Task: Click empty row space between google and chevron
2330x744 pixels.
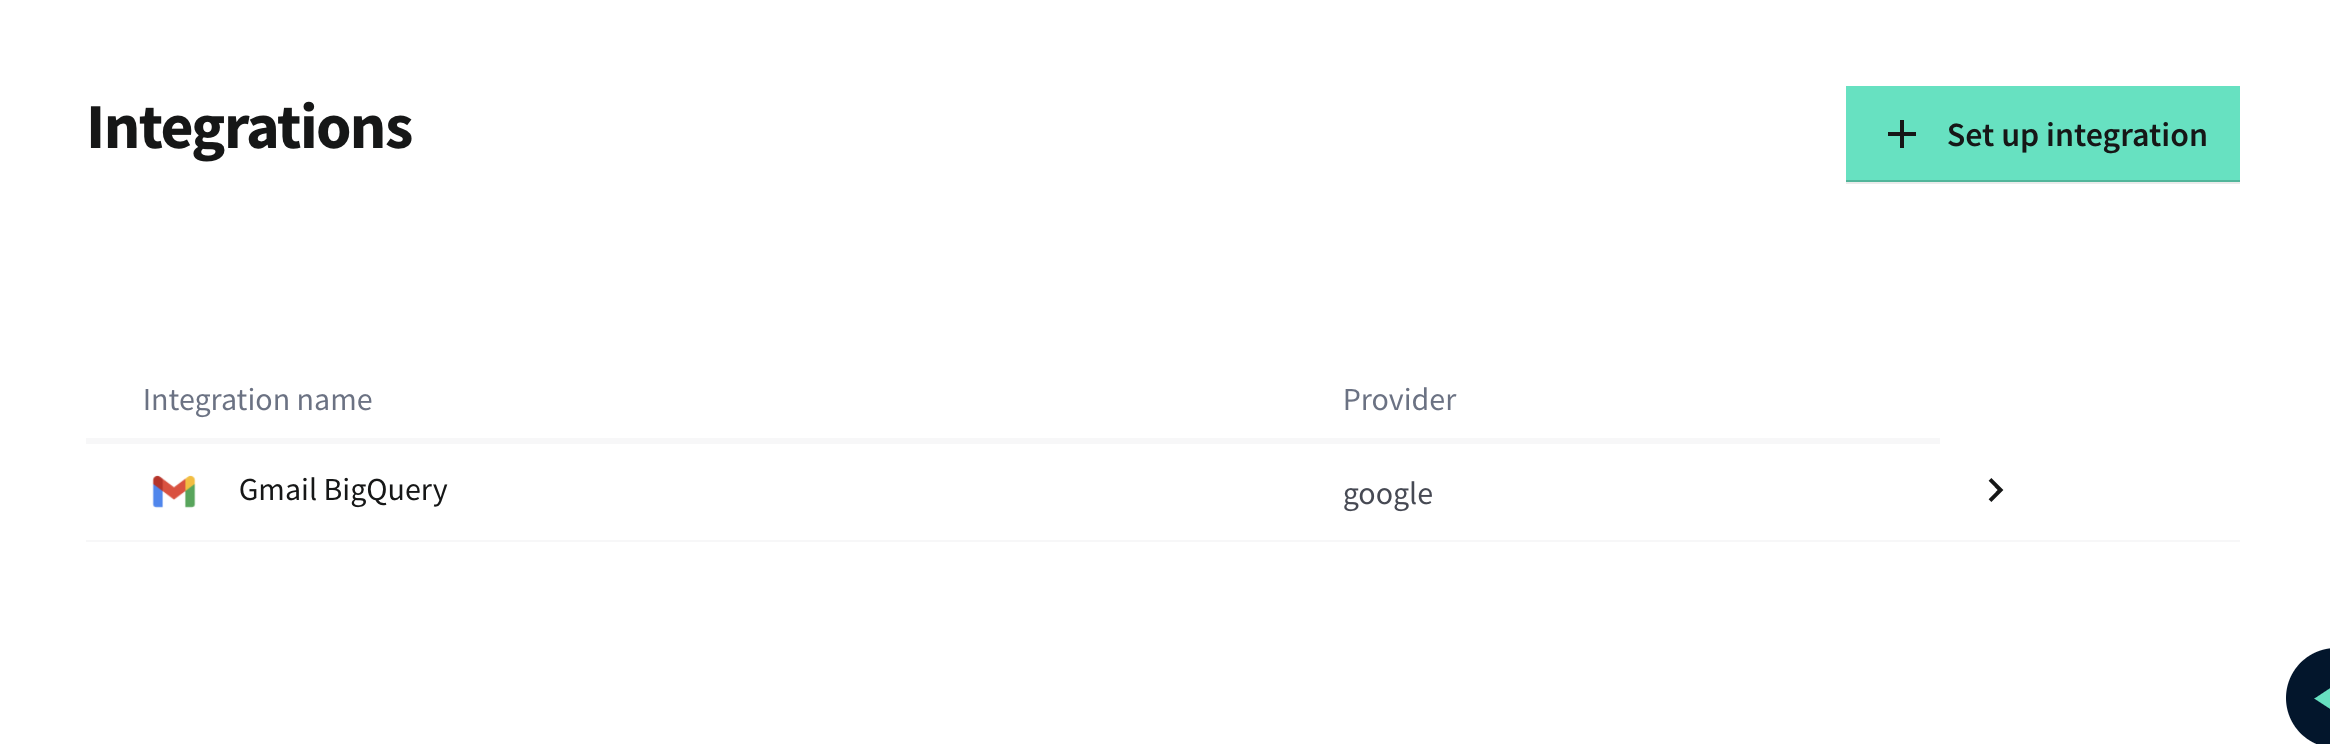Action: (x=1700, y=492)
